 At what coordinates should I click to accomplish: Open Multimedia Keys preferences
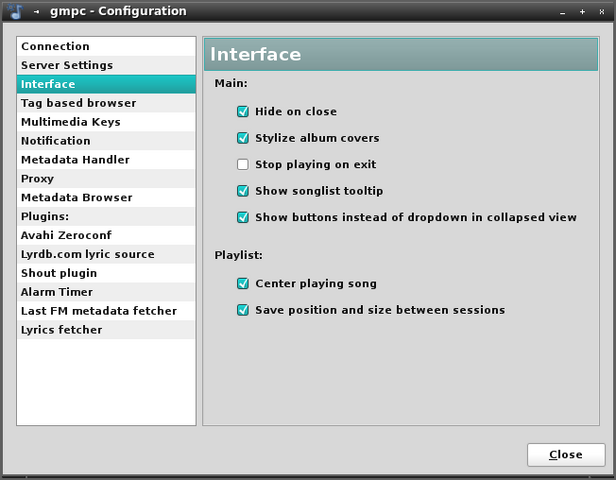(106, 122)
